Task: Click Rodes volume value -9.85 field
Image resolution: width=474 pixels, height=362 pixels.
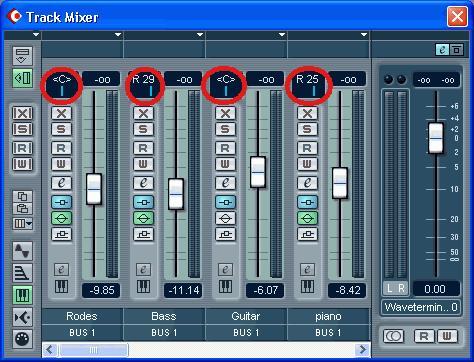Action: (101, 290)
